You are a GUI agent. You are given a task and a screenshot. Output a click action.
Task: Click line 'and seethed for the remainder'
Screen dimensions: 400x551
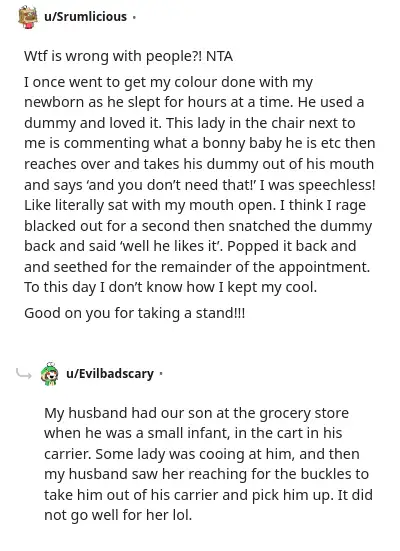pos(197,267)
